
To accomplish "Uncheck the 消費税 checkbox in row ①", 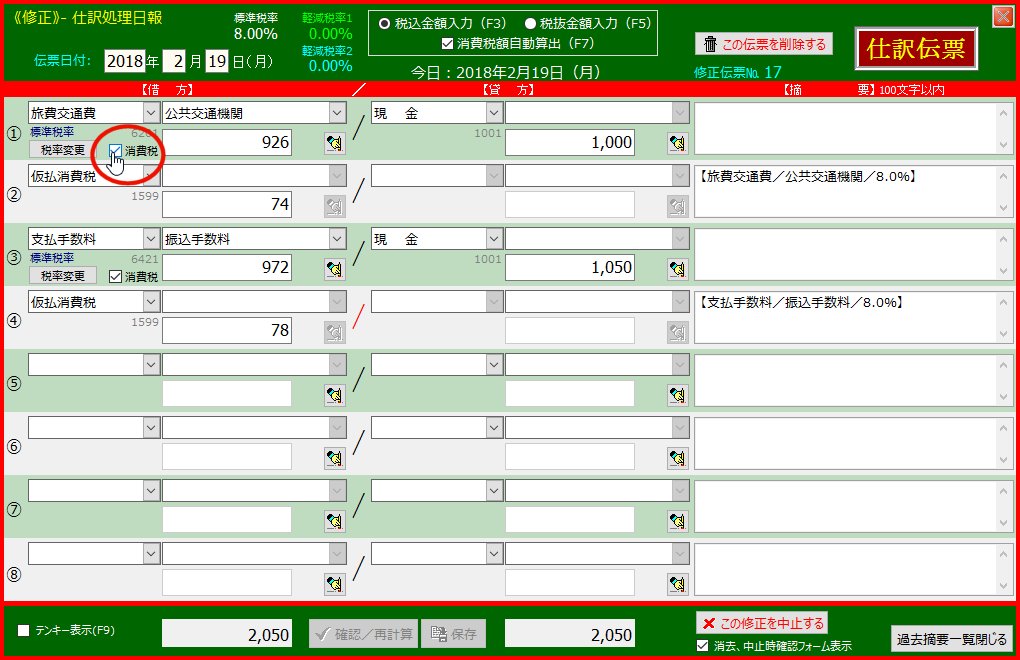I will coord(116,151).
